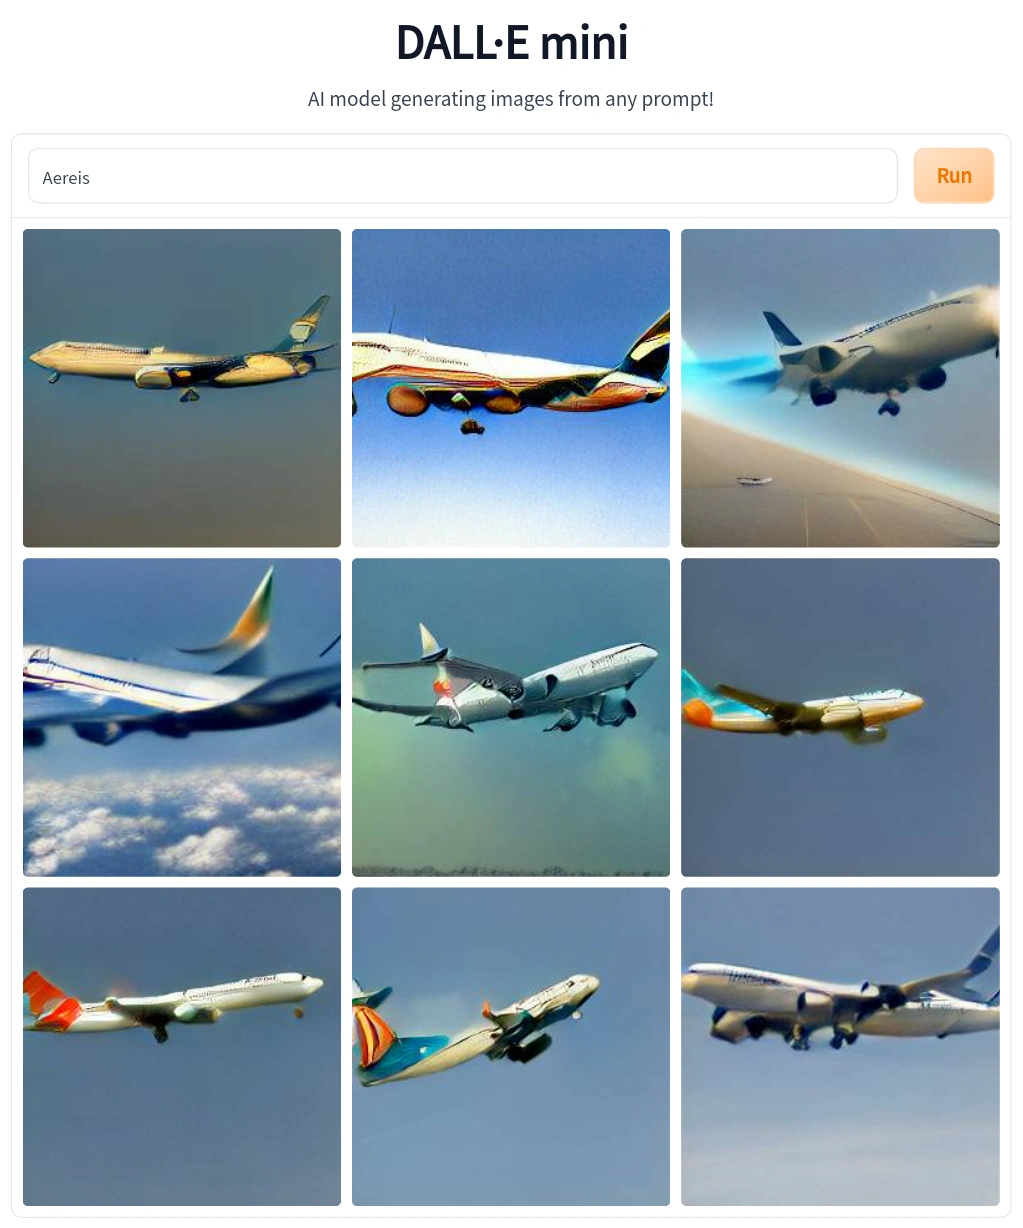Open the center image with the greenish haze
Screen dimensions: 1023x1228
point(511,717)
